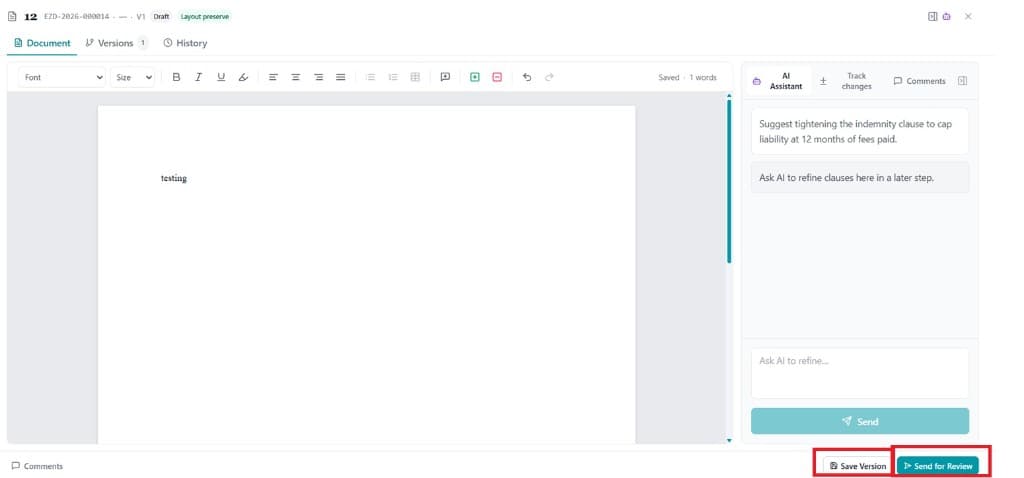Apply bold formatting from toolbar
This screenshot has height=478, width=1024.
pyautogui.click(x=176, y=77)
